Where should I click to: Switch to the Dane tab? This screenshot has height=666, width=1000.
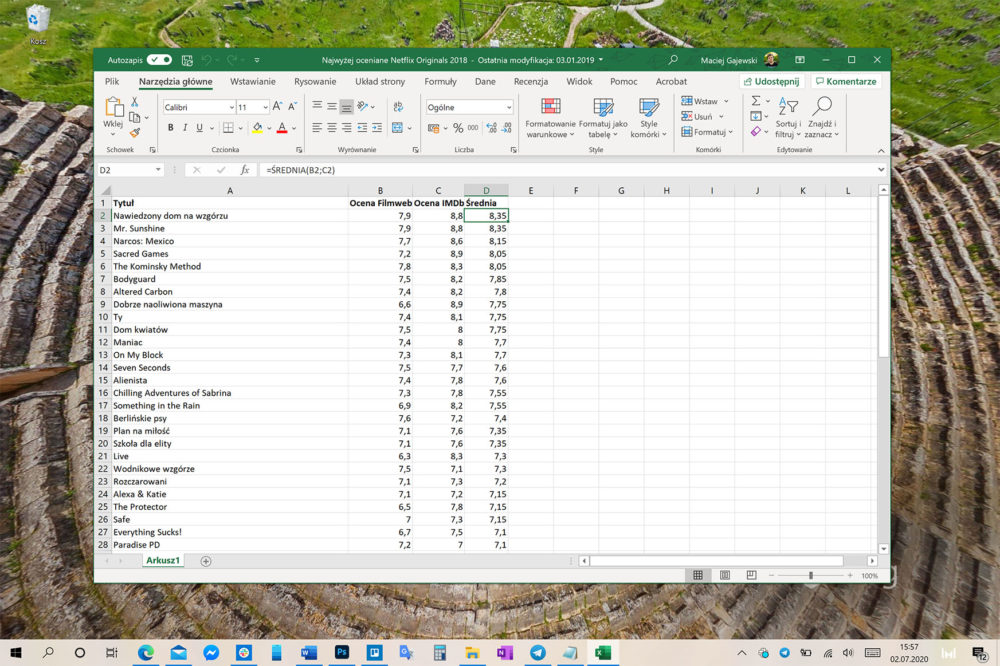tap(485, 82)
